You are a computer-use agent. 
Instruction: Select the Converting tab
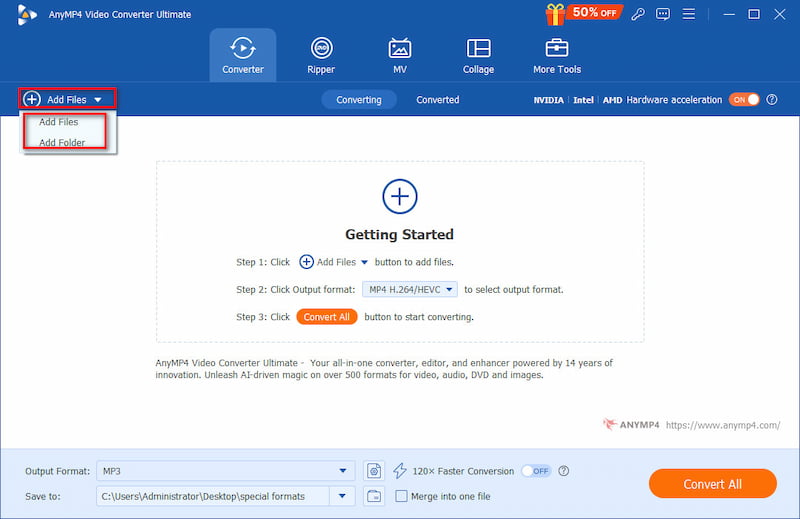(x=359, y=100)
